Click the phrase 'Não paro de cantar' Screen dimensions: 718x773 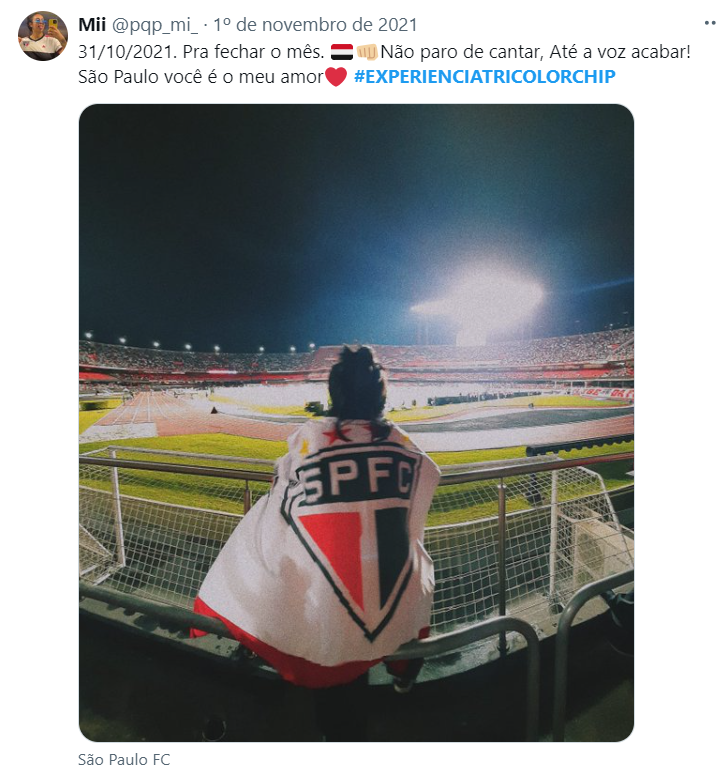tap(461, 52)
